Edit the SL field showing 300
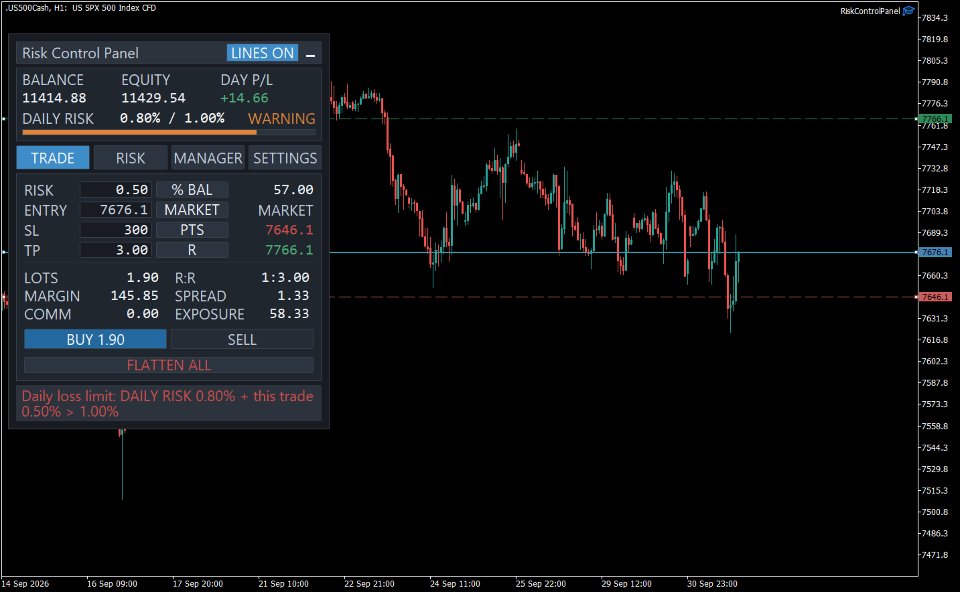The image size is (960, 592). [116, 230]
